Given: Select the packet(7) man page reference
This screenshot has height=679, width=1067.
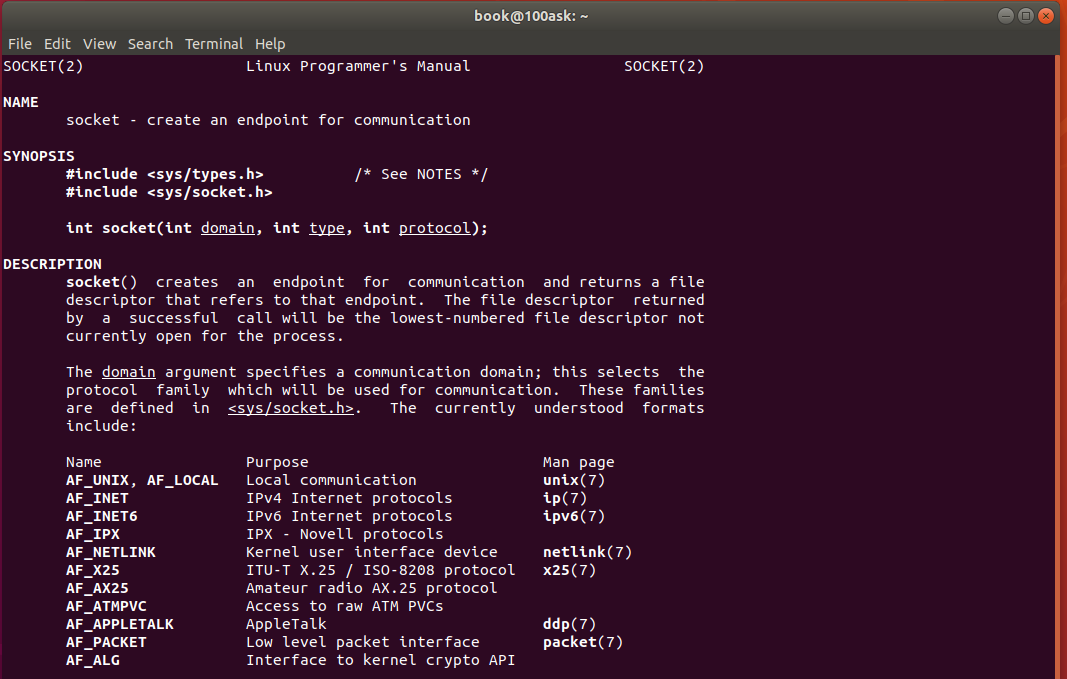Looking at the screenshot, I should click(x=582, y=642).
